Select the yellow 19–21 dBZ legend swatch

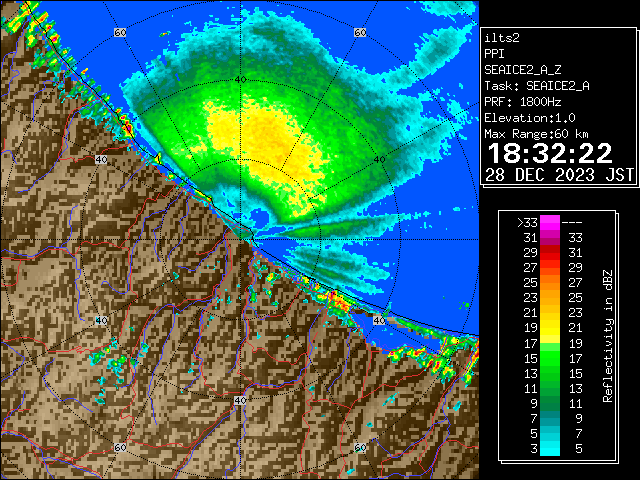point(550,328)
